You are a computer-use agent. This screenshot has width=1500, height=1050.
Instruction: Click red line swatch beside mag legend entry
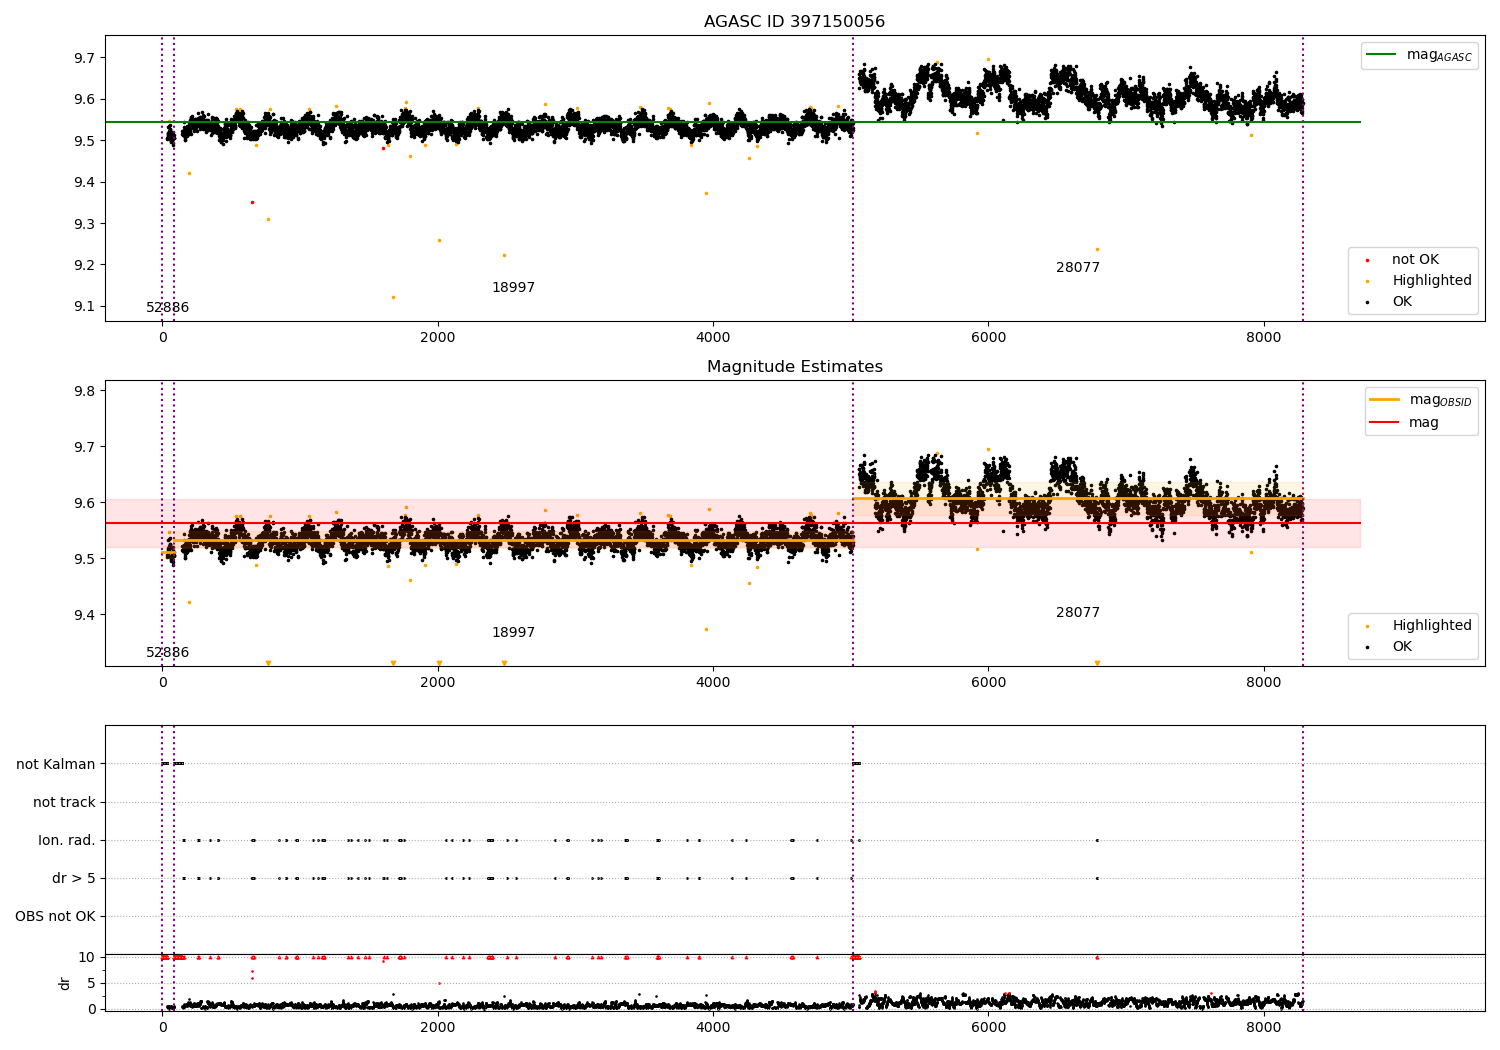[1385, 423]
